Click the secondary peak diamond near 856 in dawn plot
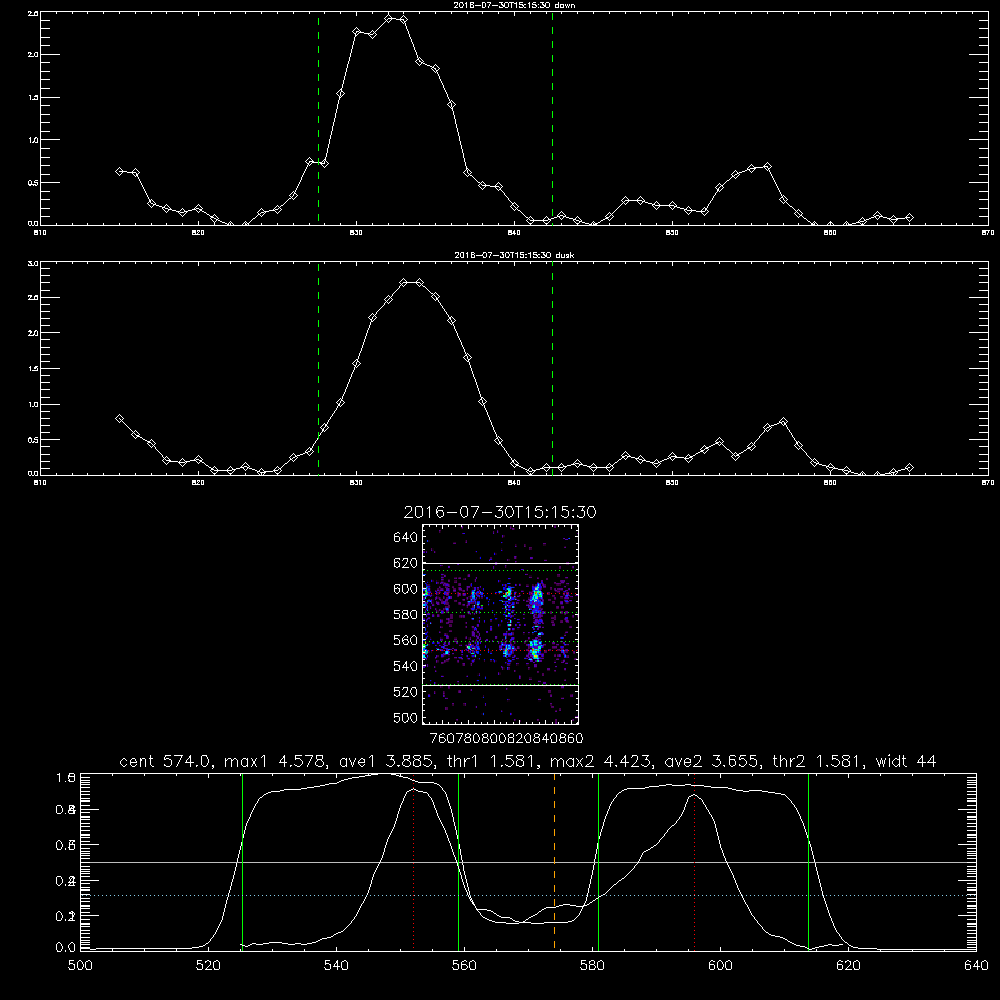1000x1000 pixels. (x=768, y=166)
